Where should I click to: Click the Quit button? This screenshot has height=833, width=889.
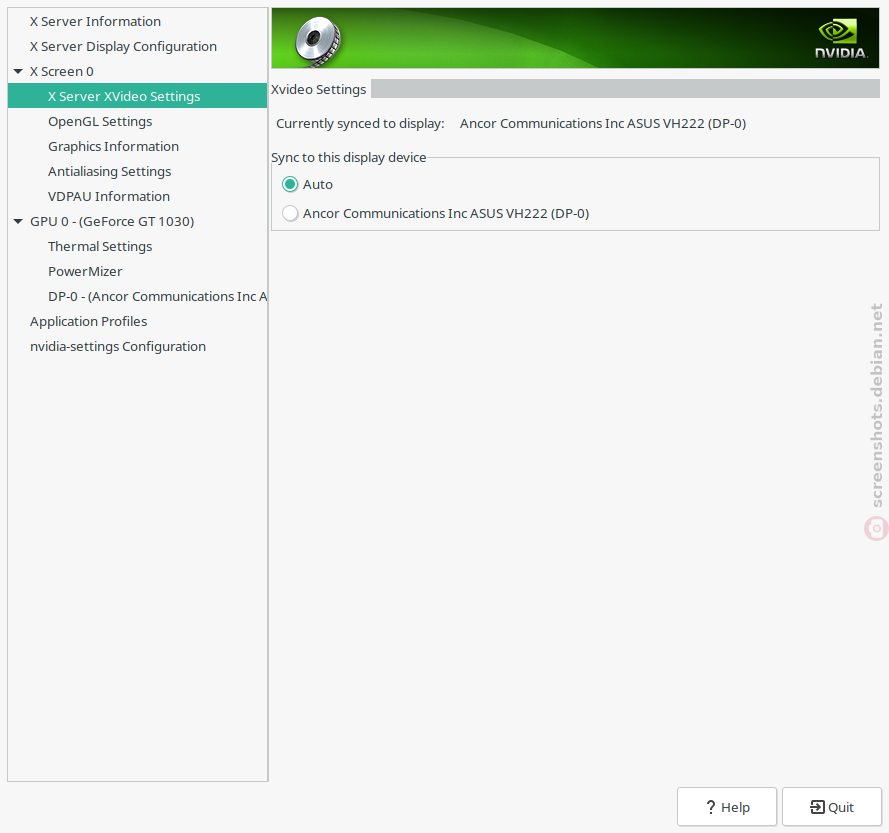tap(832, 806)
